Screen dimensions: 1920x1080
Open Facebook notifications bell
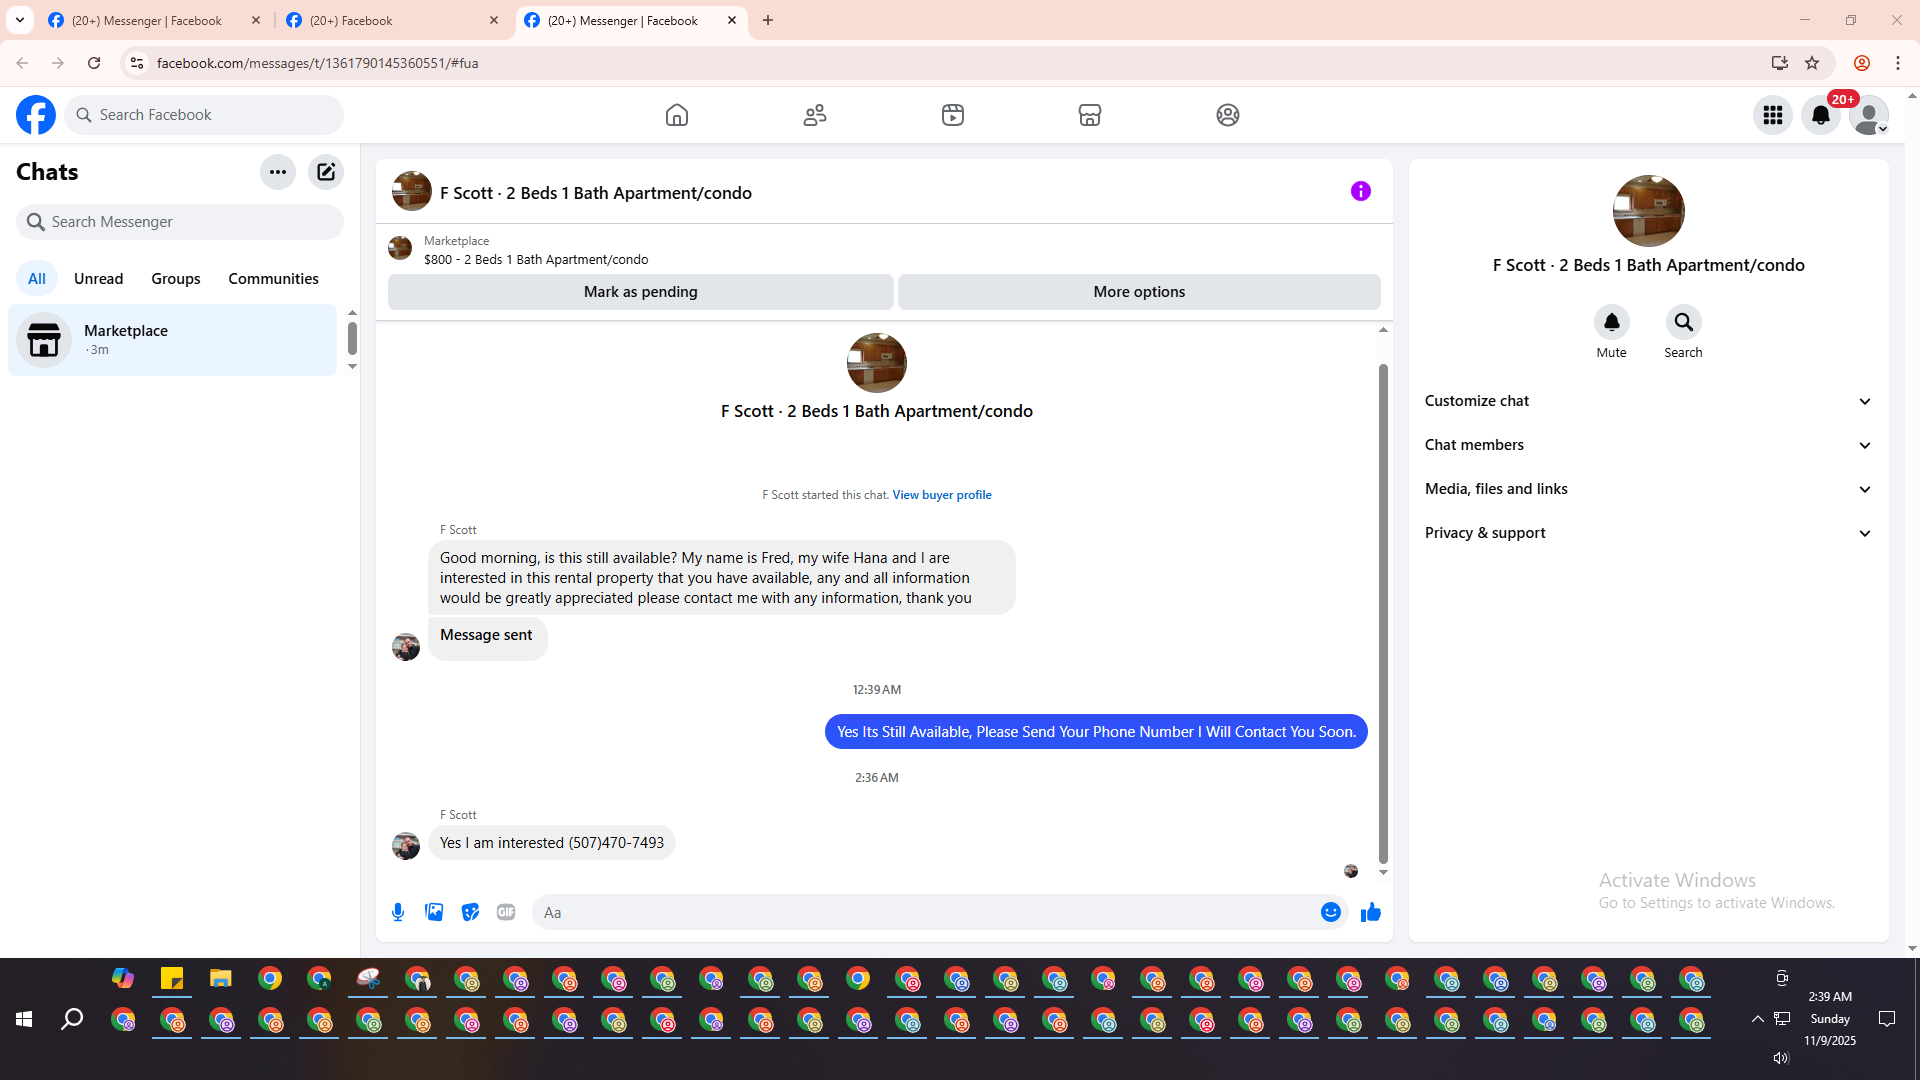click(x=1820, y=115)
